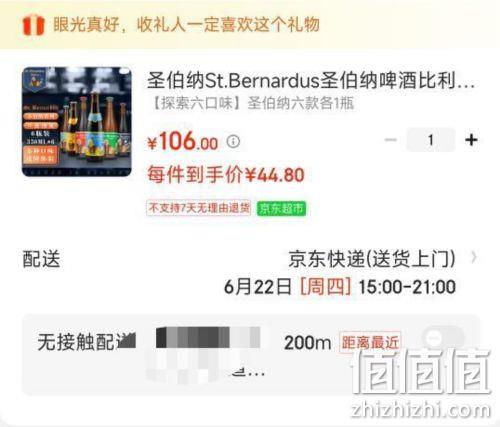Viewport: 500px width, 427px height.
Task: Expand delivery options via the chevron arrow
Action: [x=474, y=257]
